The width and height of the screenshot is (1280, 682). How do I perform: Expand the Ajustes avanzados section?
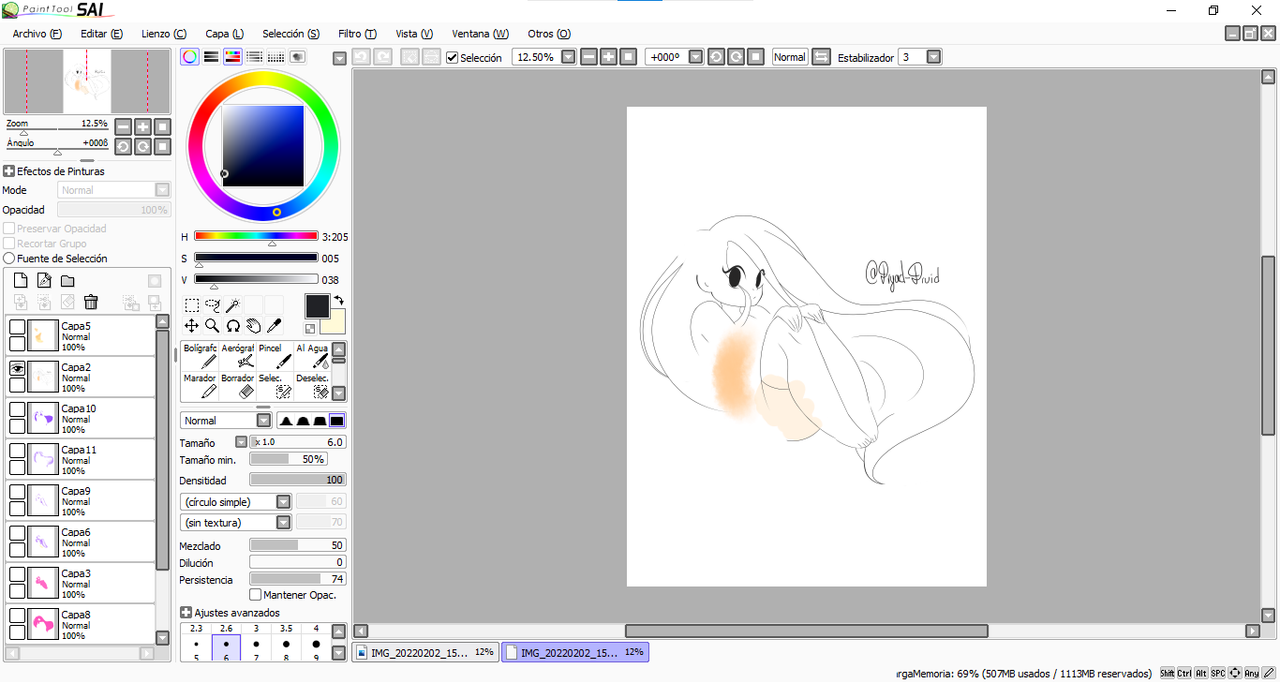(186, 613)
